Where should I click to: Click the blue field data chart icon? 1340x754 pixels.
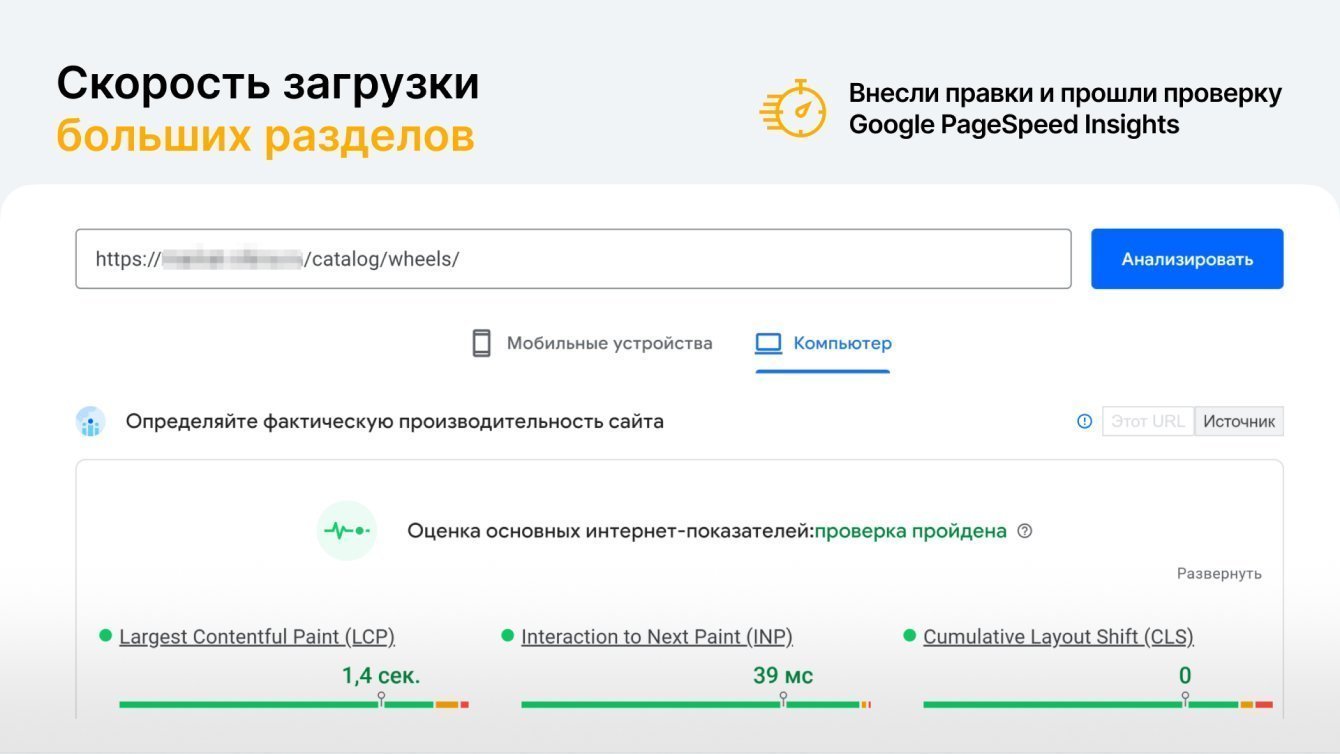(91, 422)
